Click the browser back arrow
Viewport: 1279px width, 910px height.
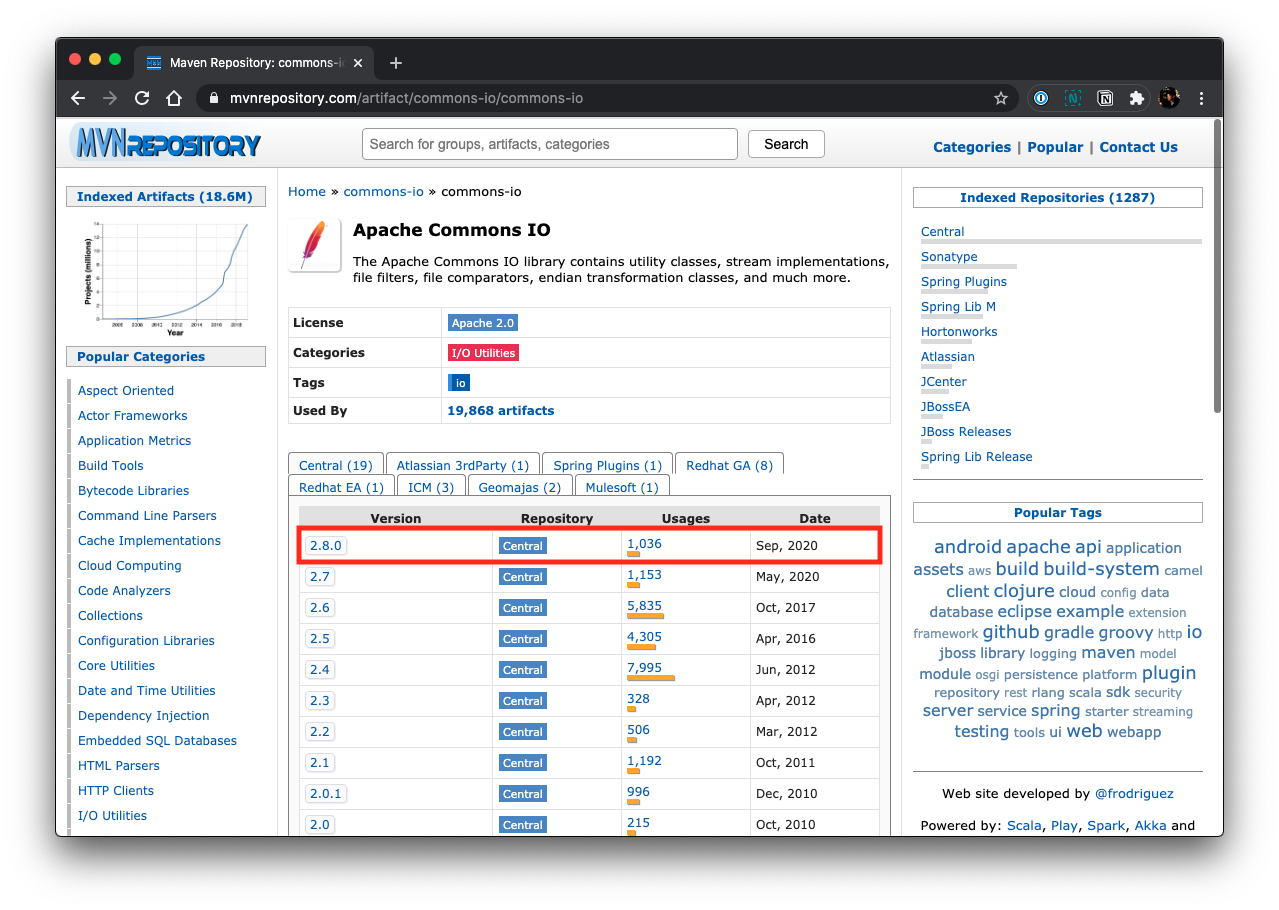pos(78,98)
